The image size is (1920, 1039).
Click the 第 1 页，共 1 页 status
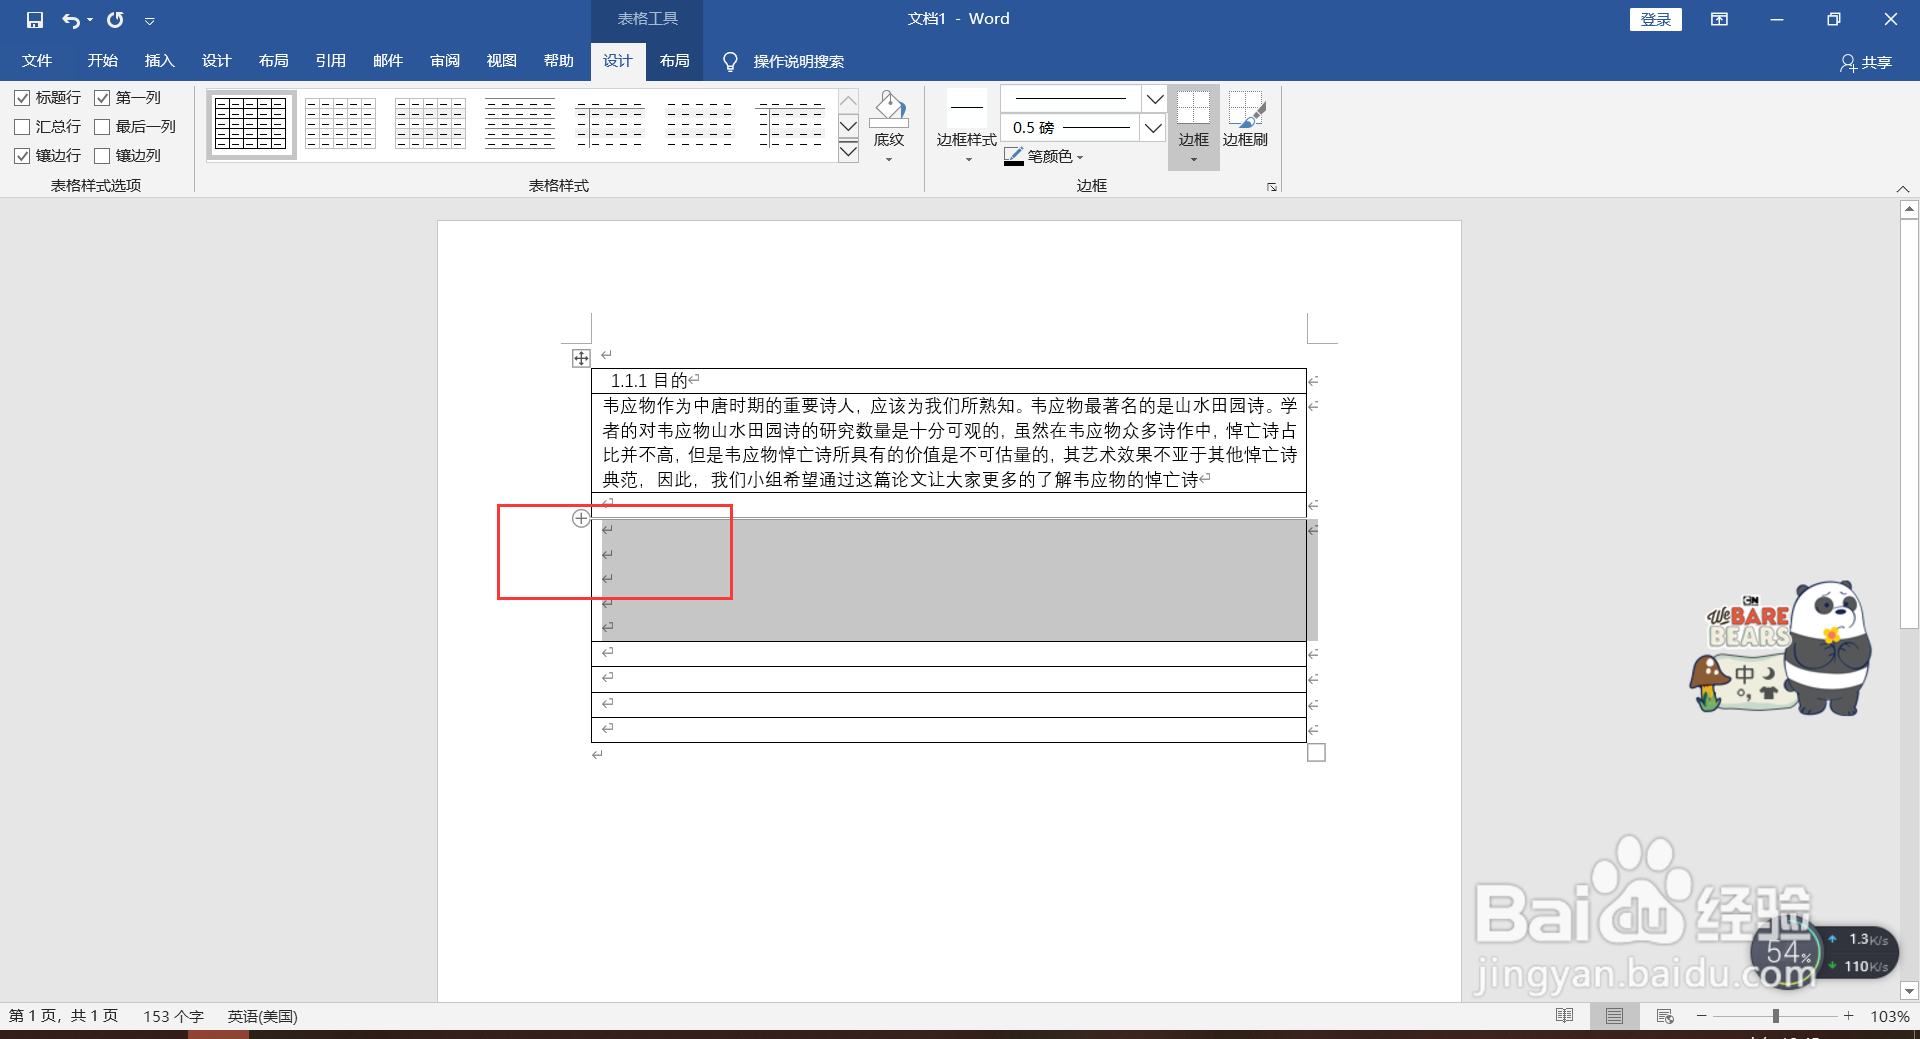(x=63, y=1016)
